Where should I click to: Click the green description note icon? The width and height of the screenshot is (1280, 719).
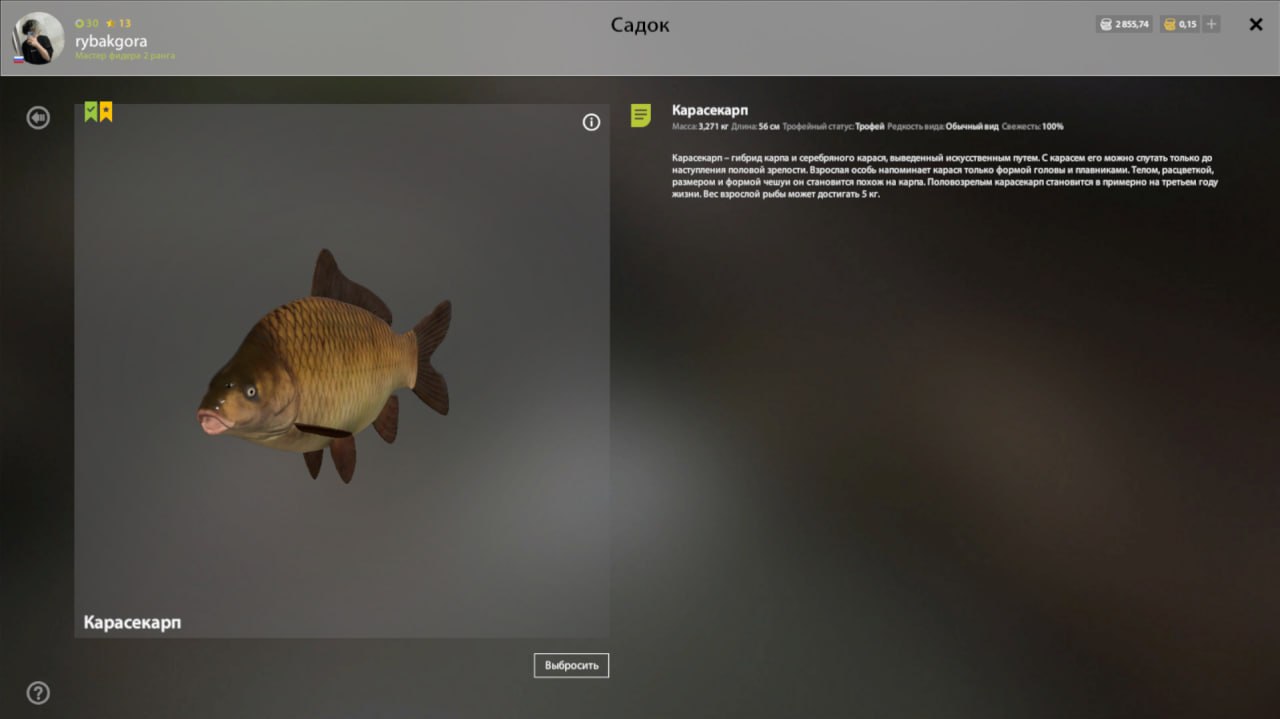640,115
